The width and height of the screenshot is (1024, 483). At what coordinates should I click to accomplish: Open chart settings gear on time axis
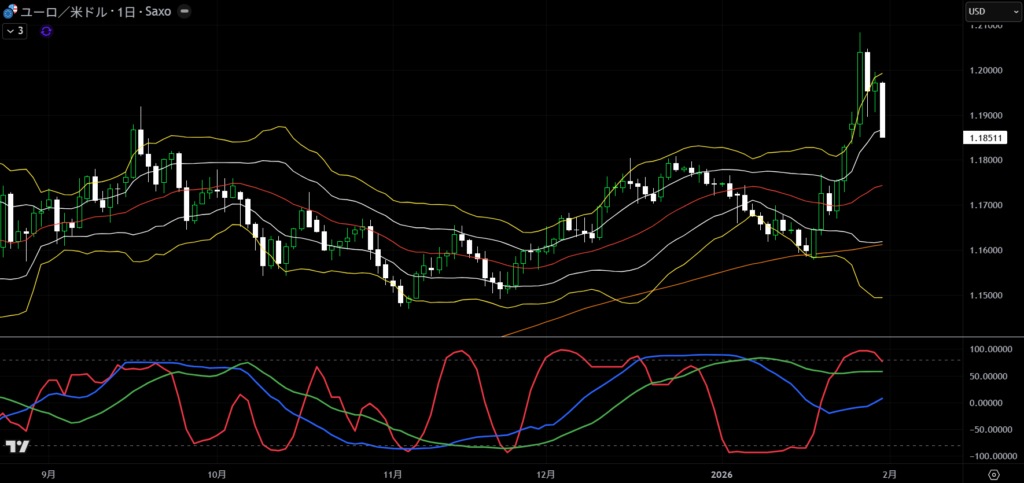pyautogui.click(x=993, y=473)
